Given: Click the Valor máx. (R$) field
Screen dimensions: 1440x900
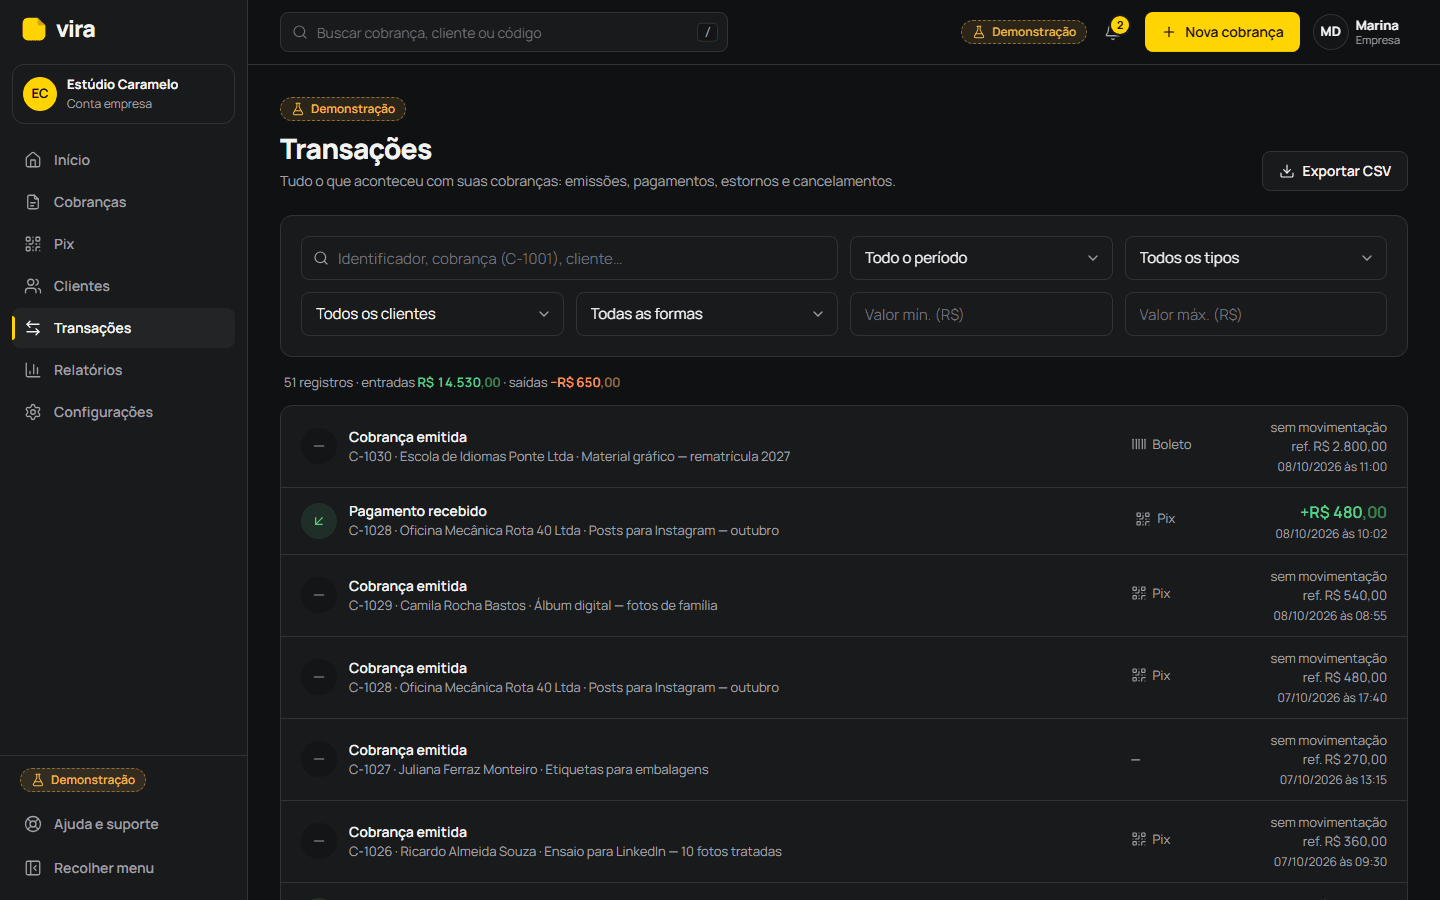Looking at the screenshot, I should pyautogui.click(x=1256, y=314).
